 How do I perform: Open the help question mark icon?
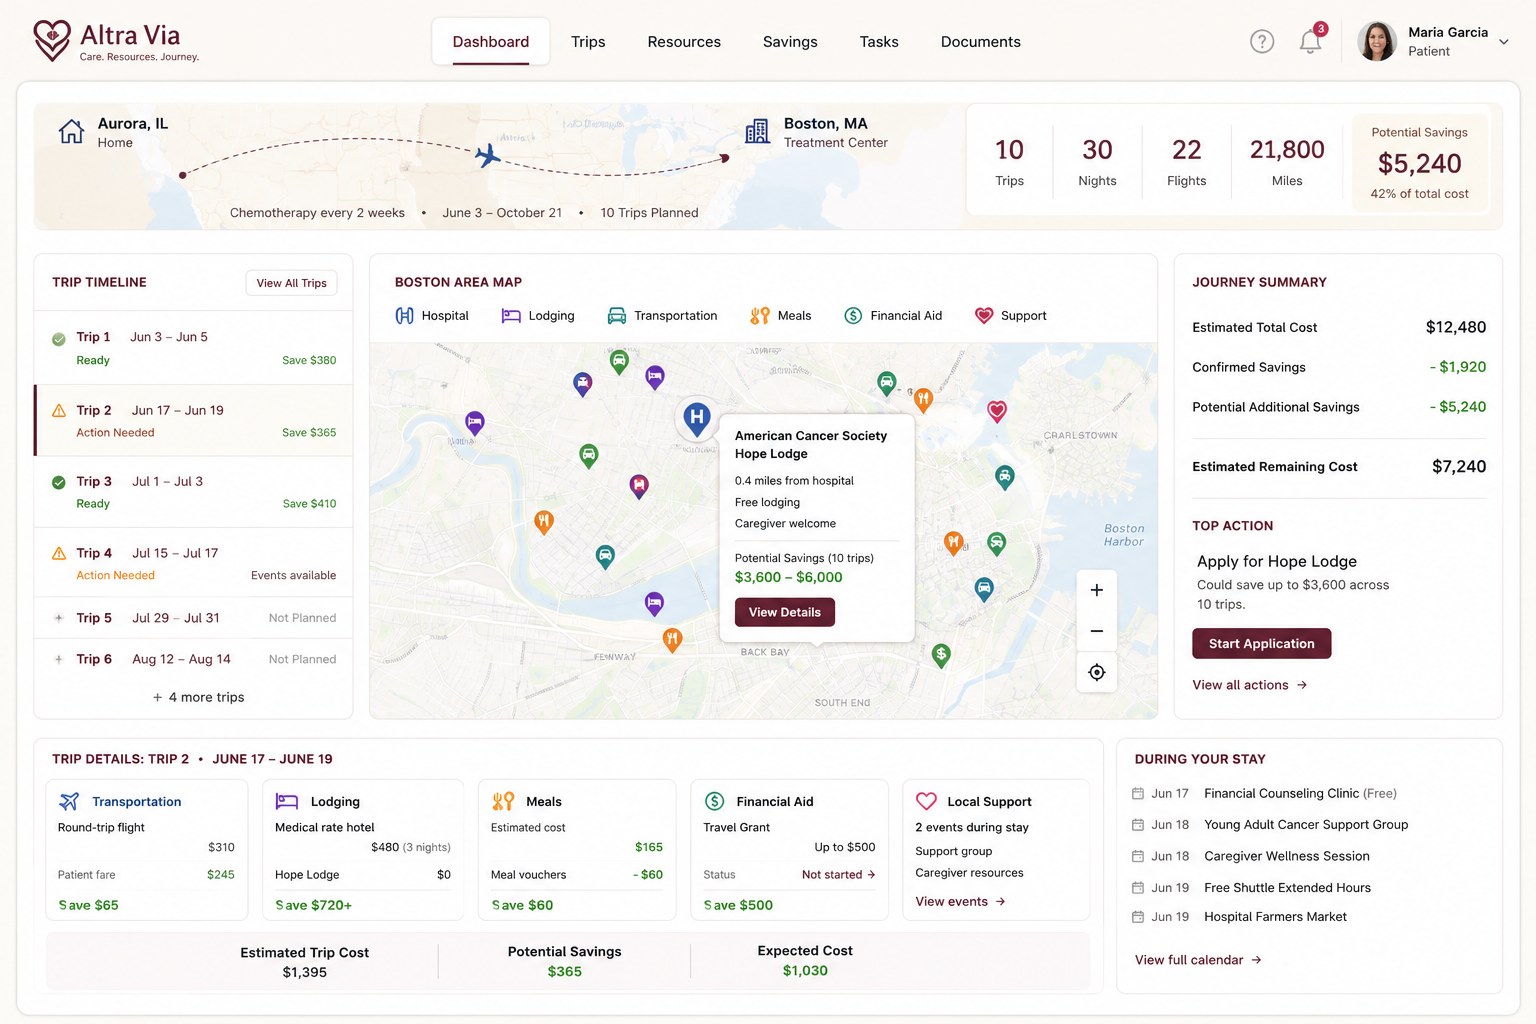pos(1262,41)
